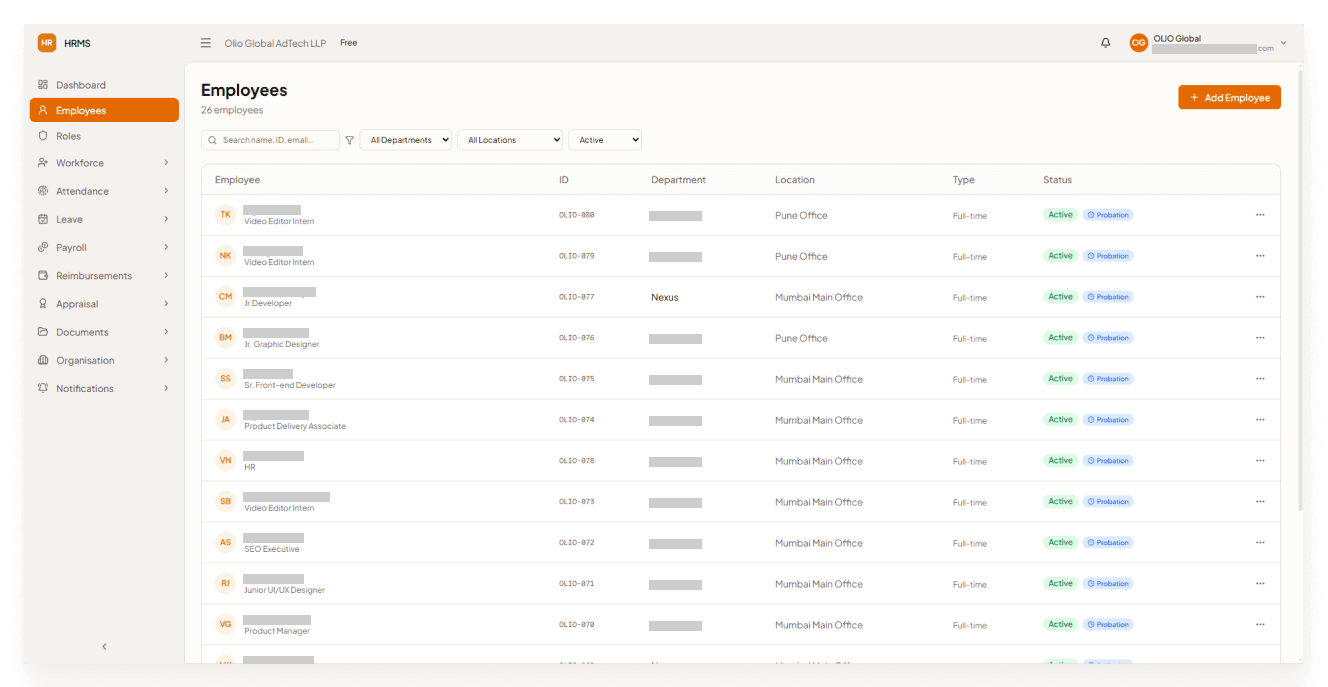The width and height of the screenshot is (1328, 687).
Task: Expand the Workforce submenu
Action: click(166, 163)
